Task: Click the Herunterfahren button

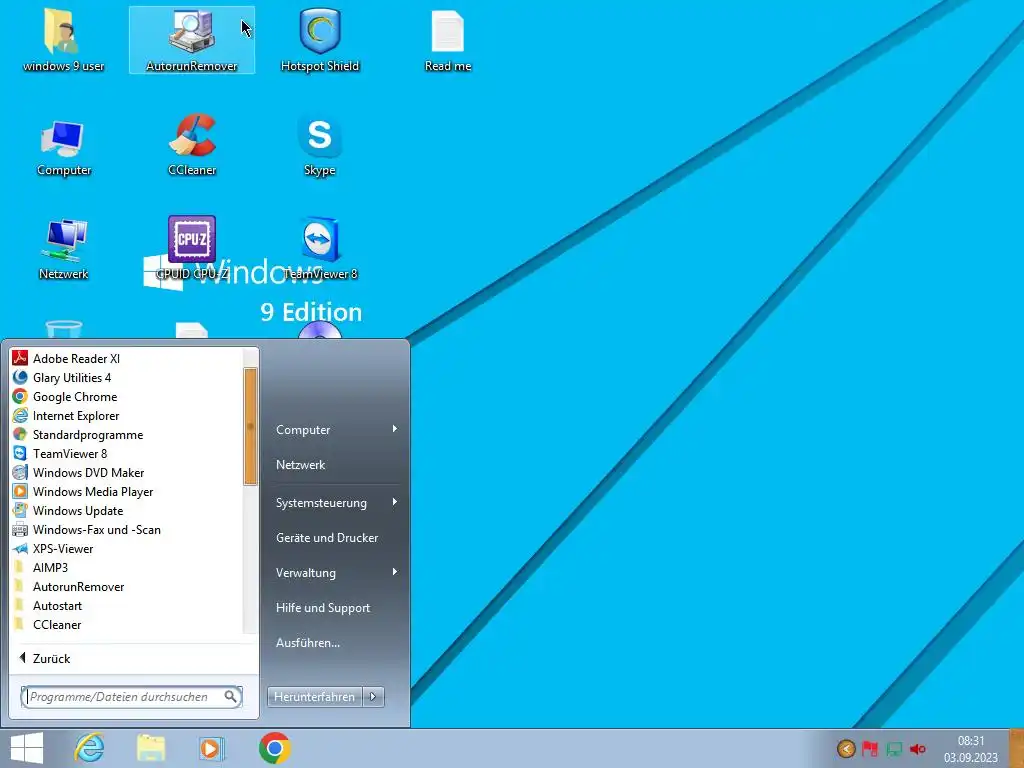Action: point(314,697)
